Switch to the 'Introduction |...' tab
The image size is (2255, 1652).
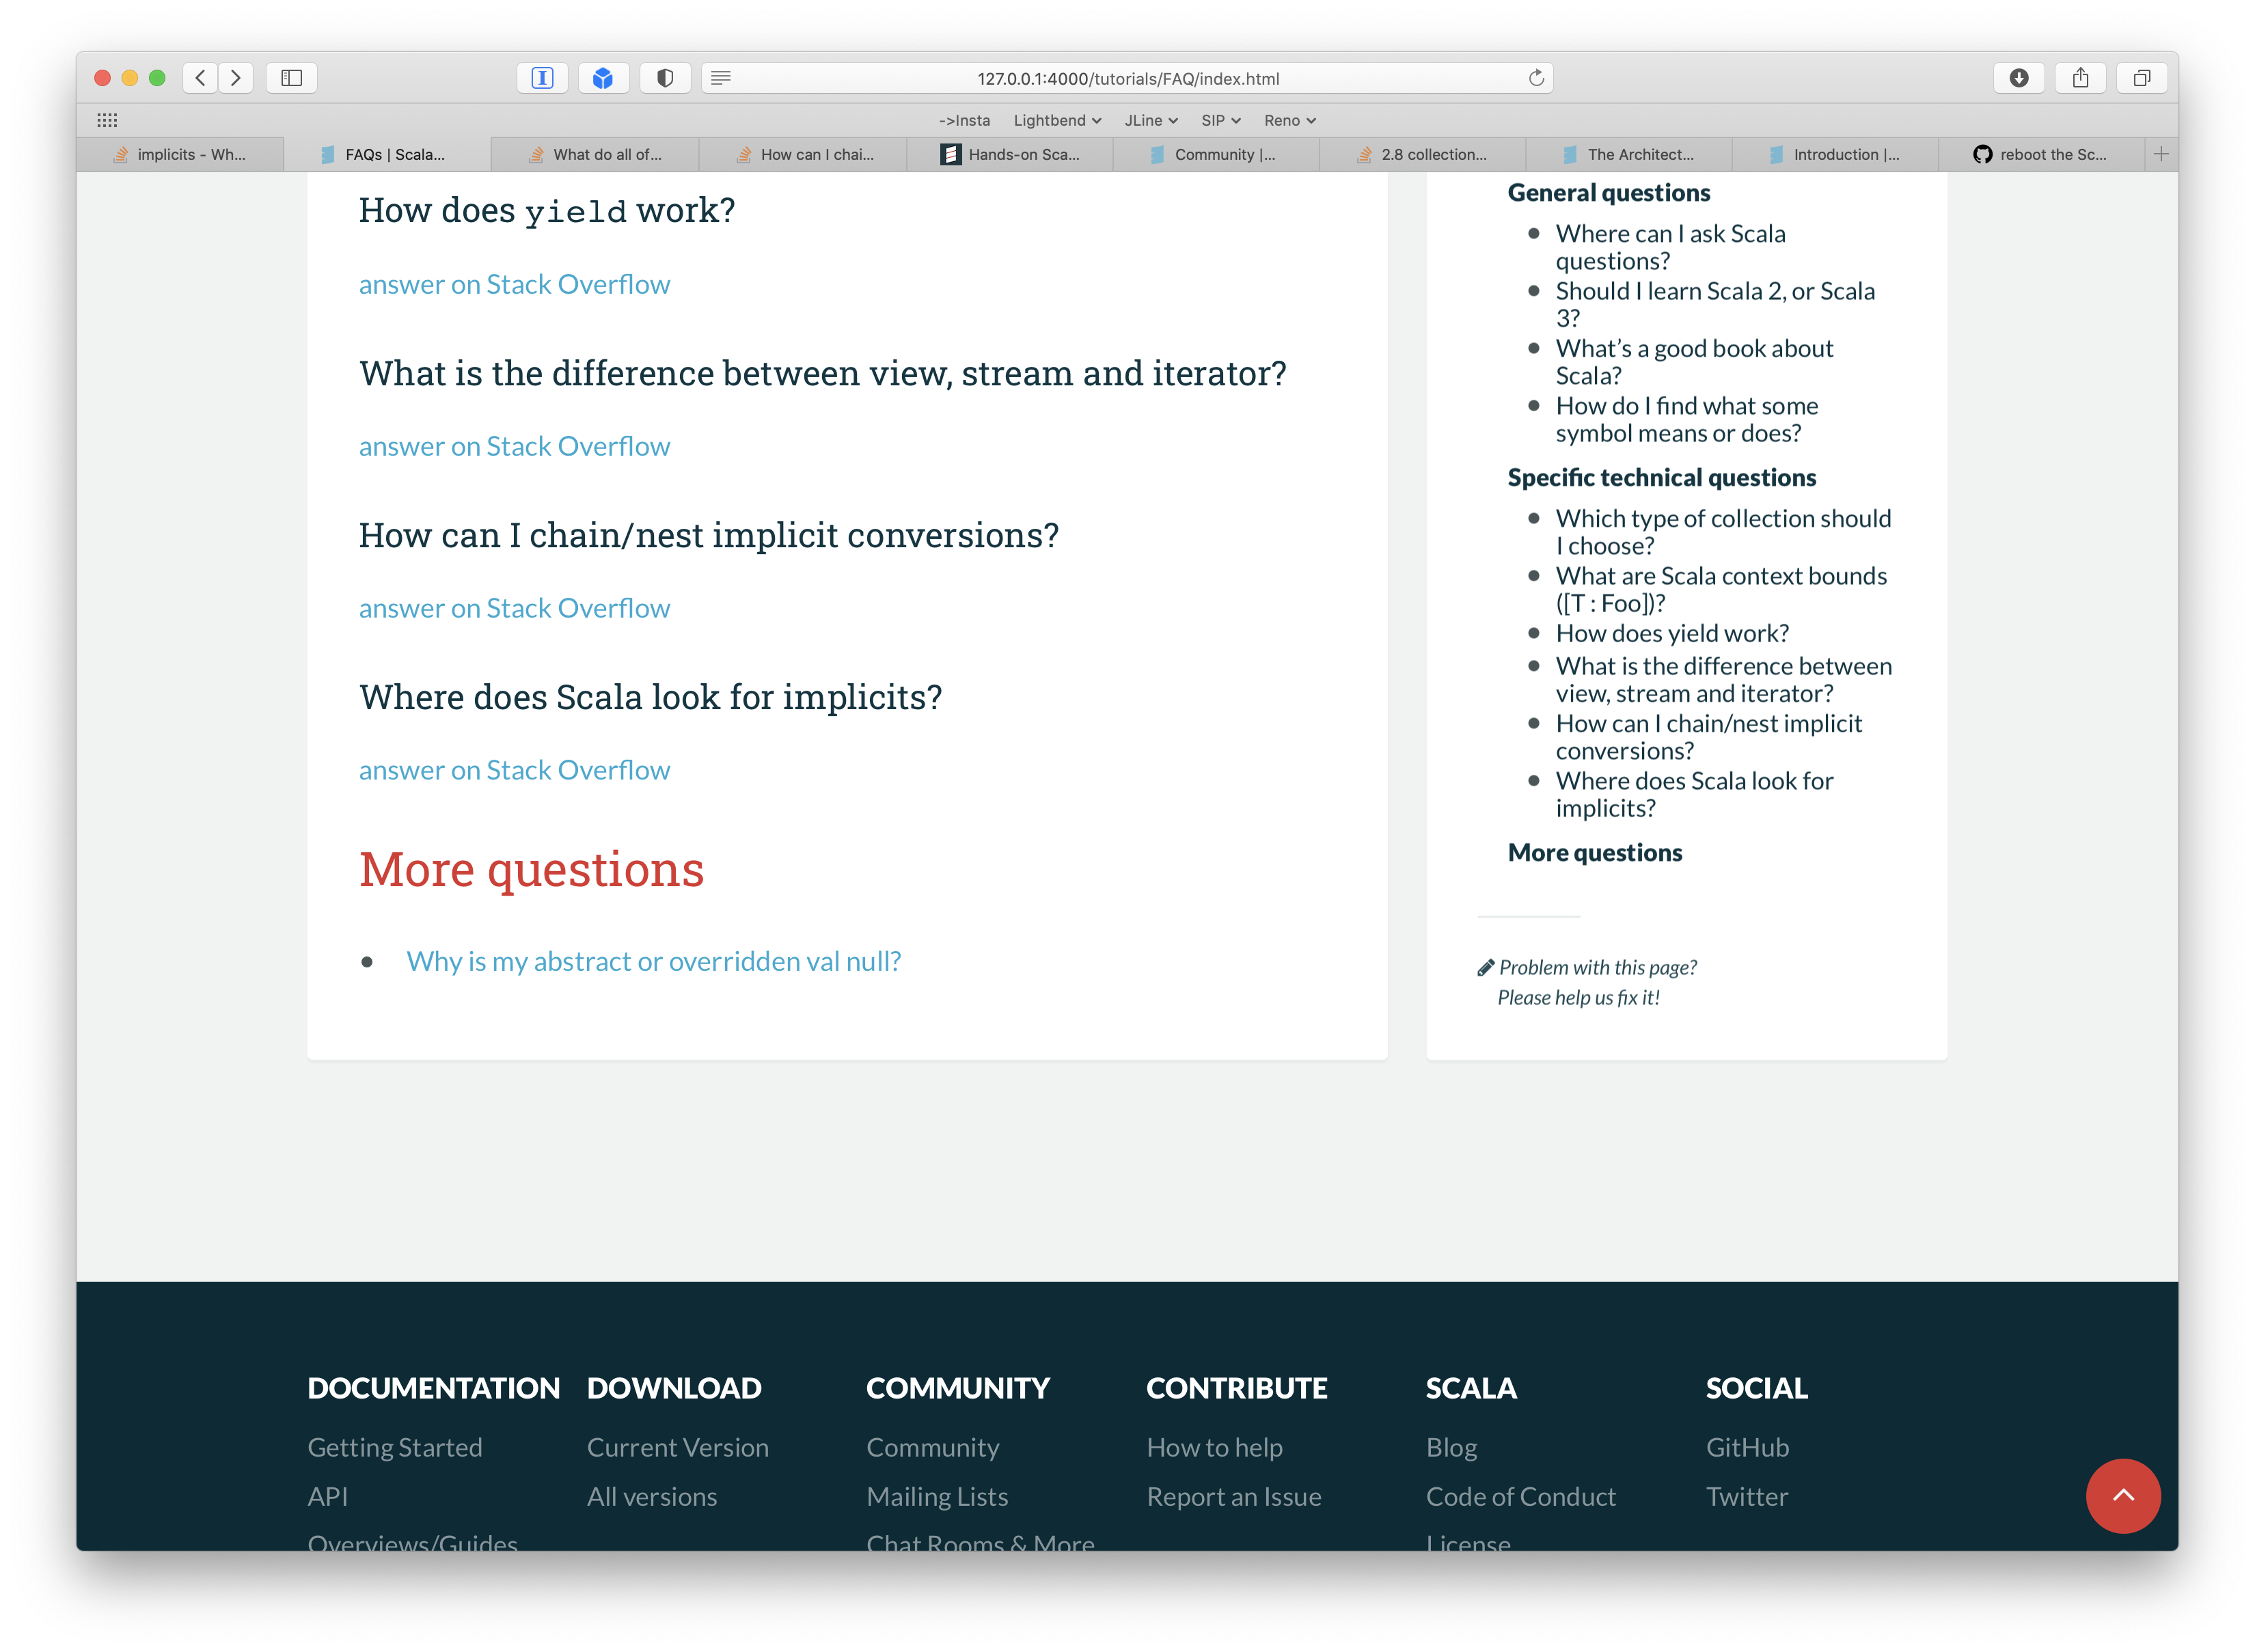point(1836,154)
